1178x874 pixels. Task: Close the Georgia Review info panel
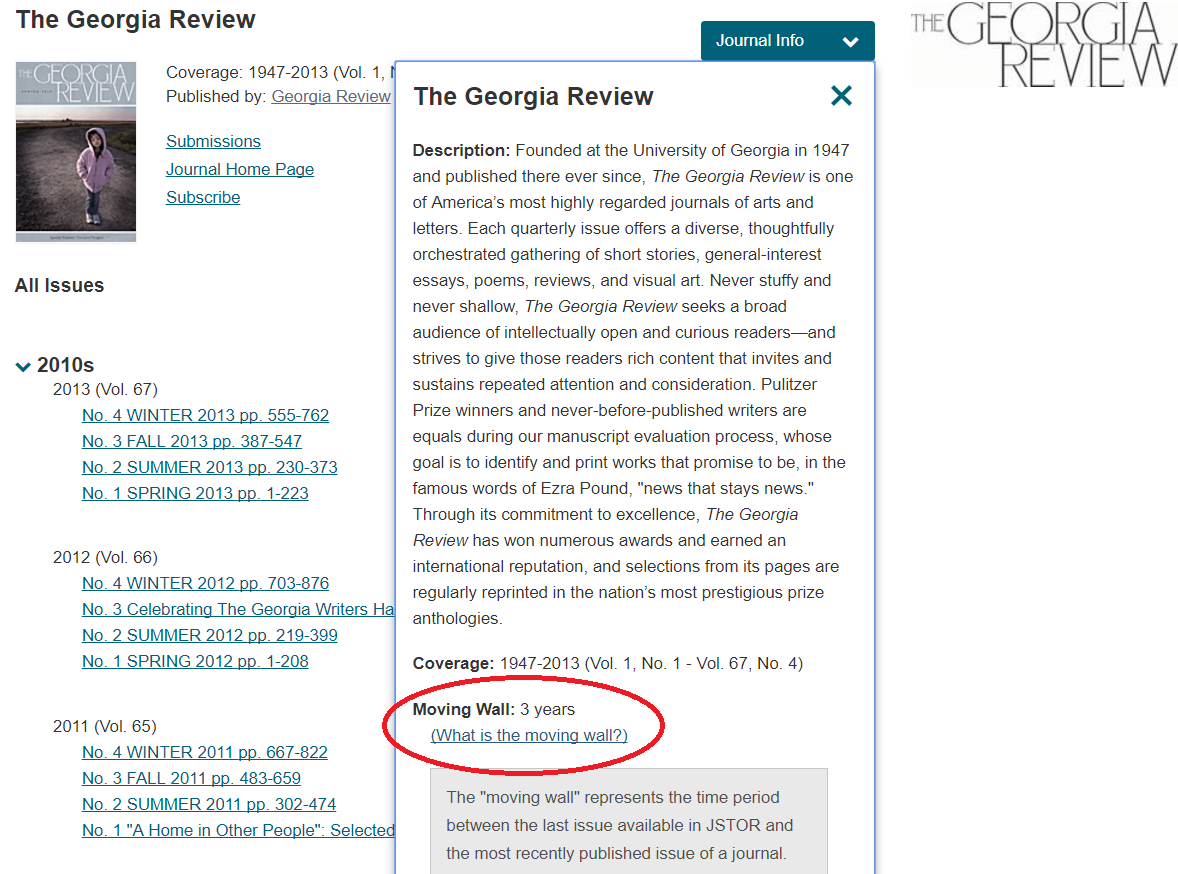[x=841, y=95]
